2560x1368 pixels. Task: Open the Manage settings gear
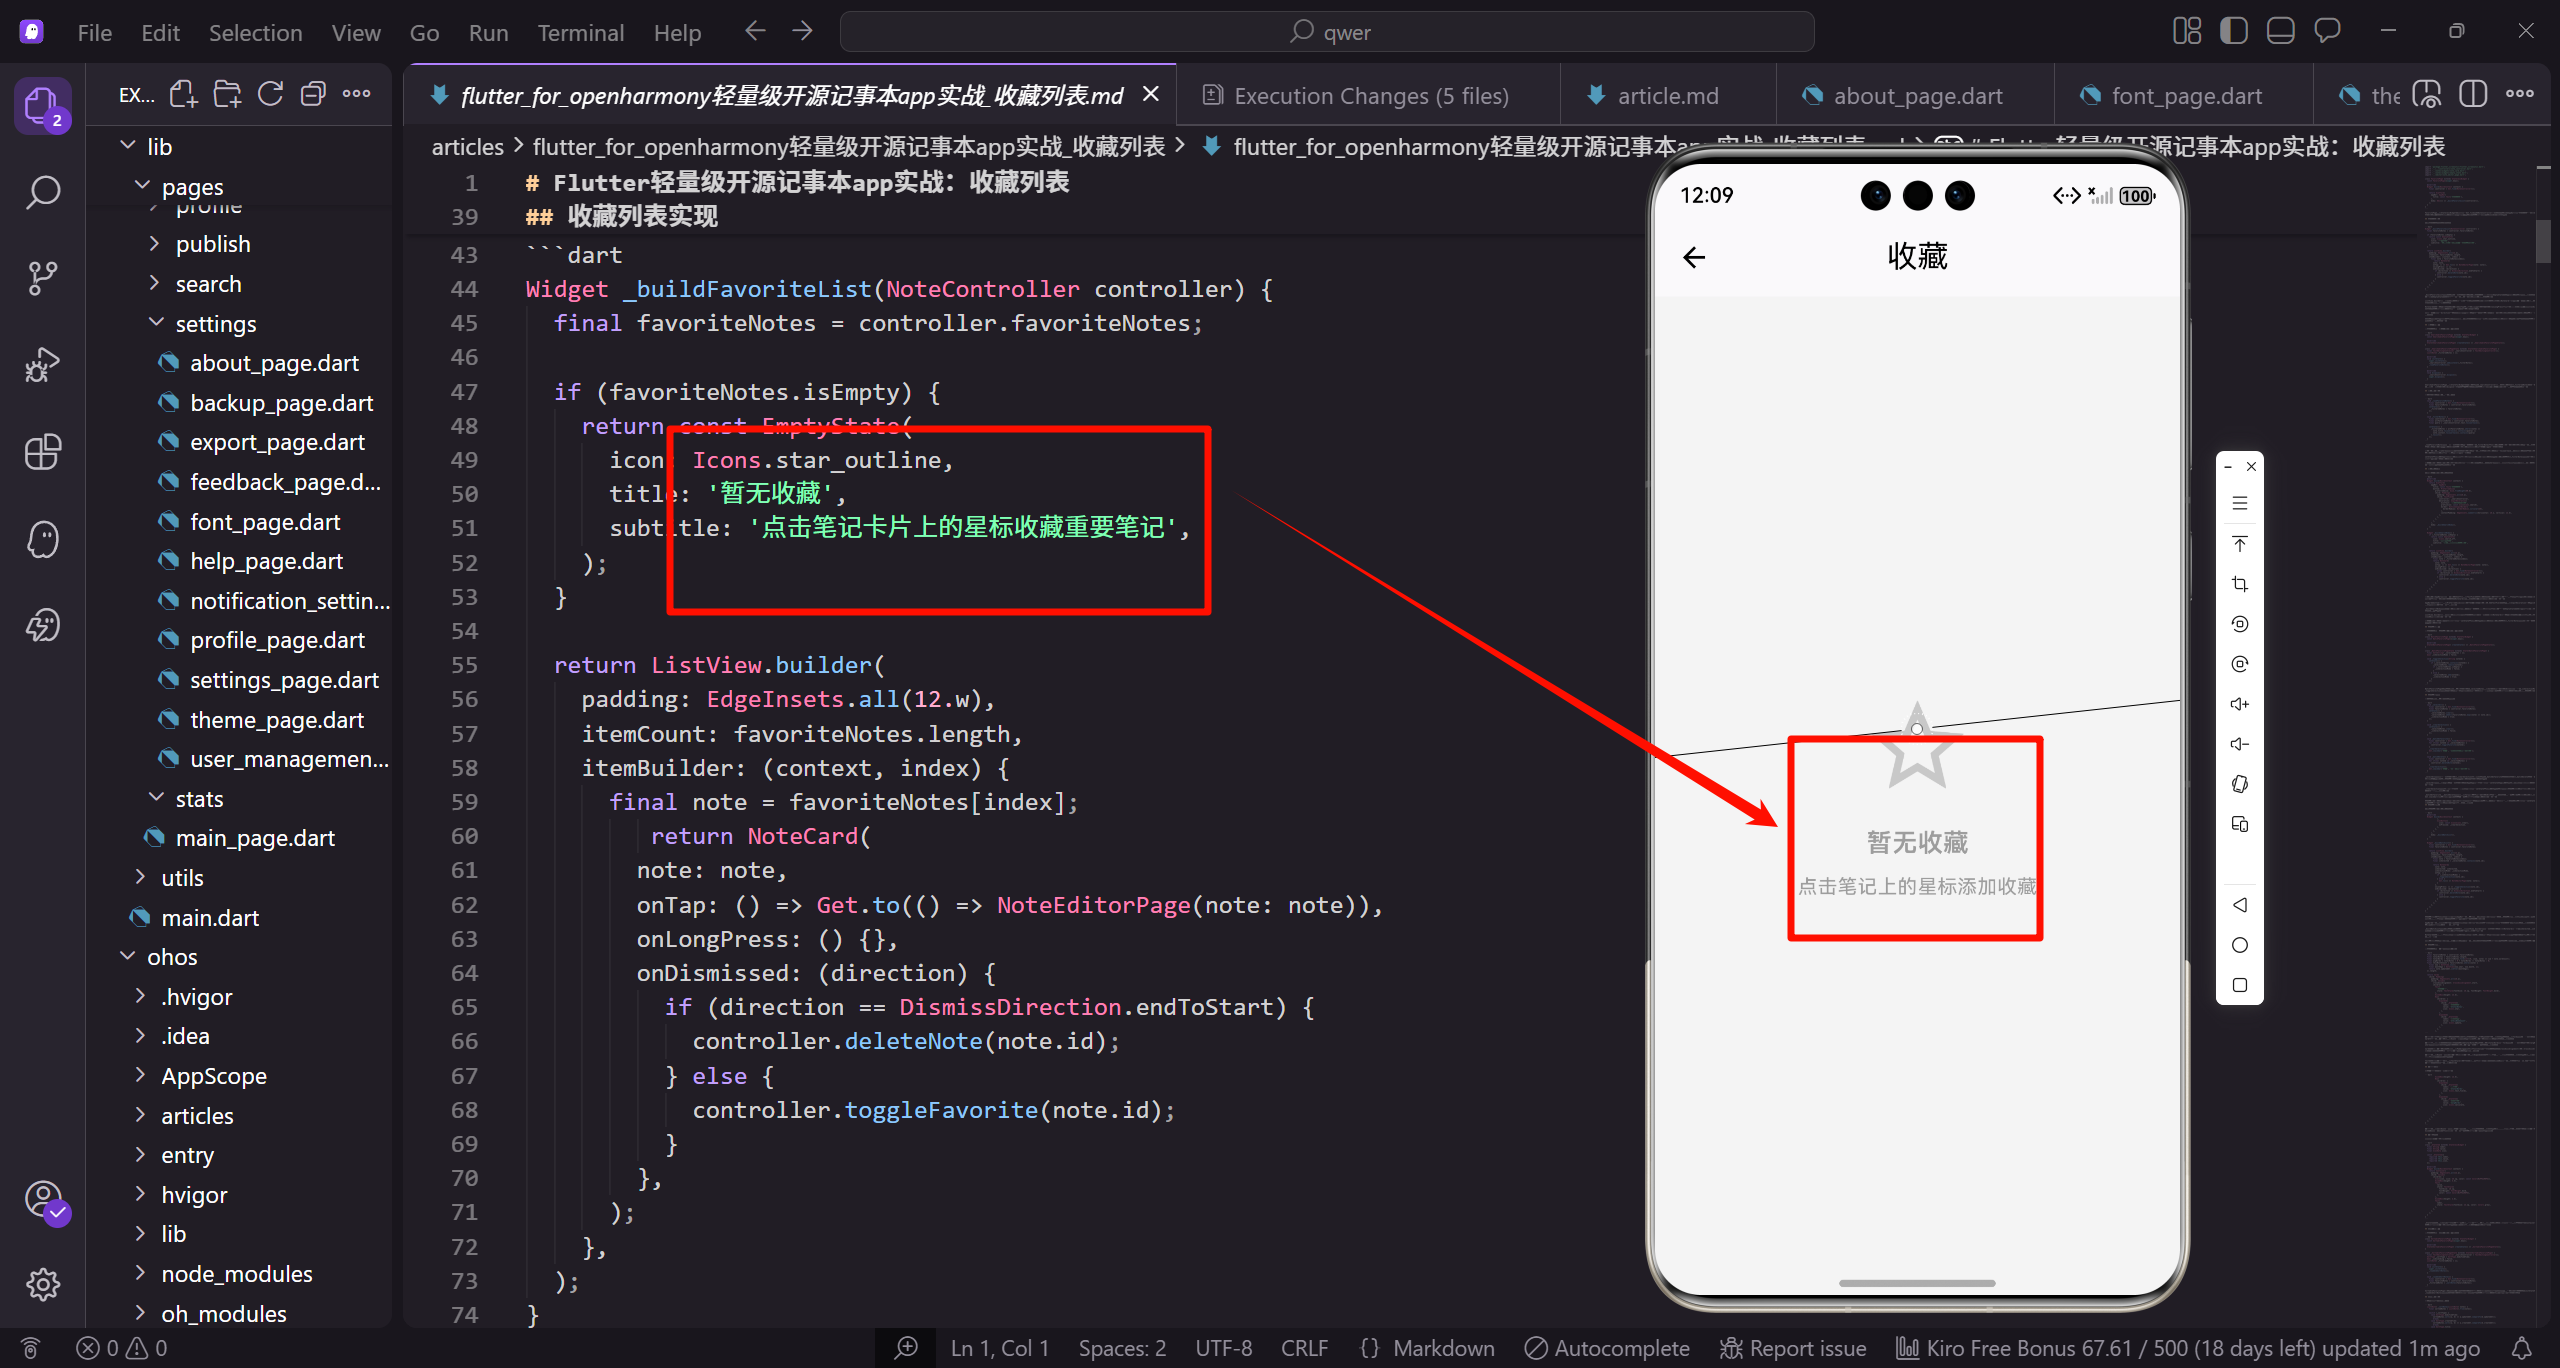click(x=43, y=1284)
